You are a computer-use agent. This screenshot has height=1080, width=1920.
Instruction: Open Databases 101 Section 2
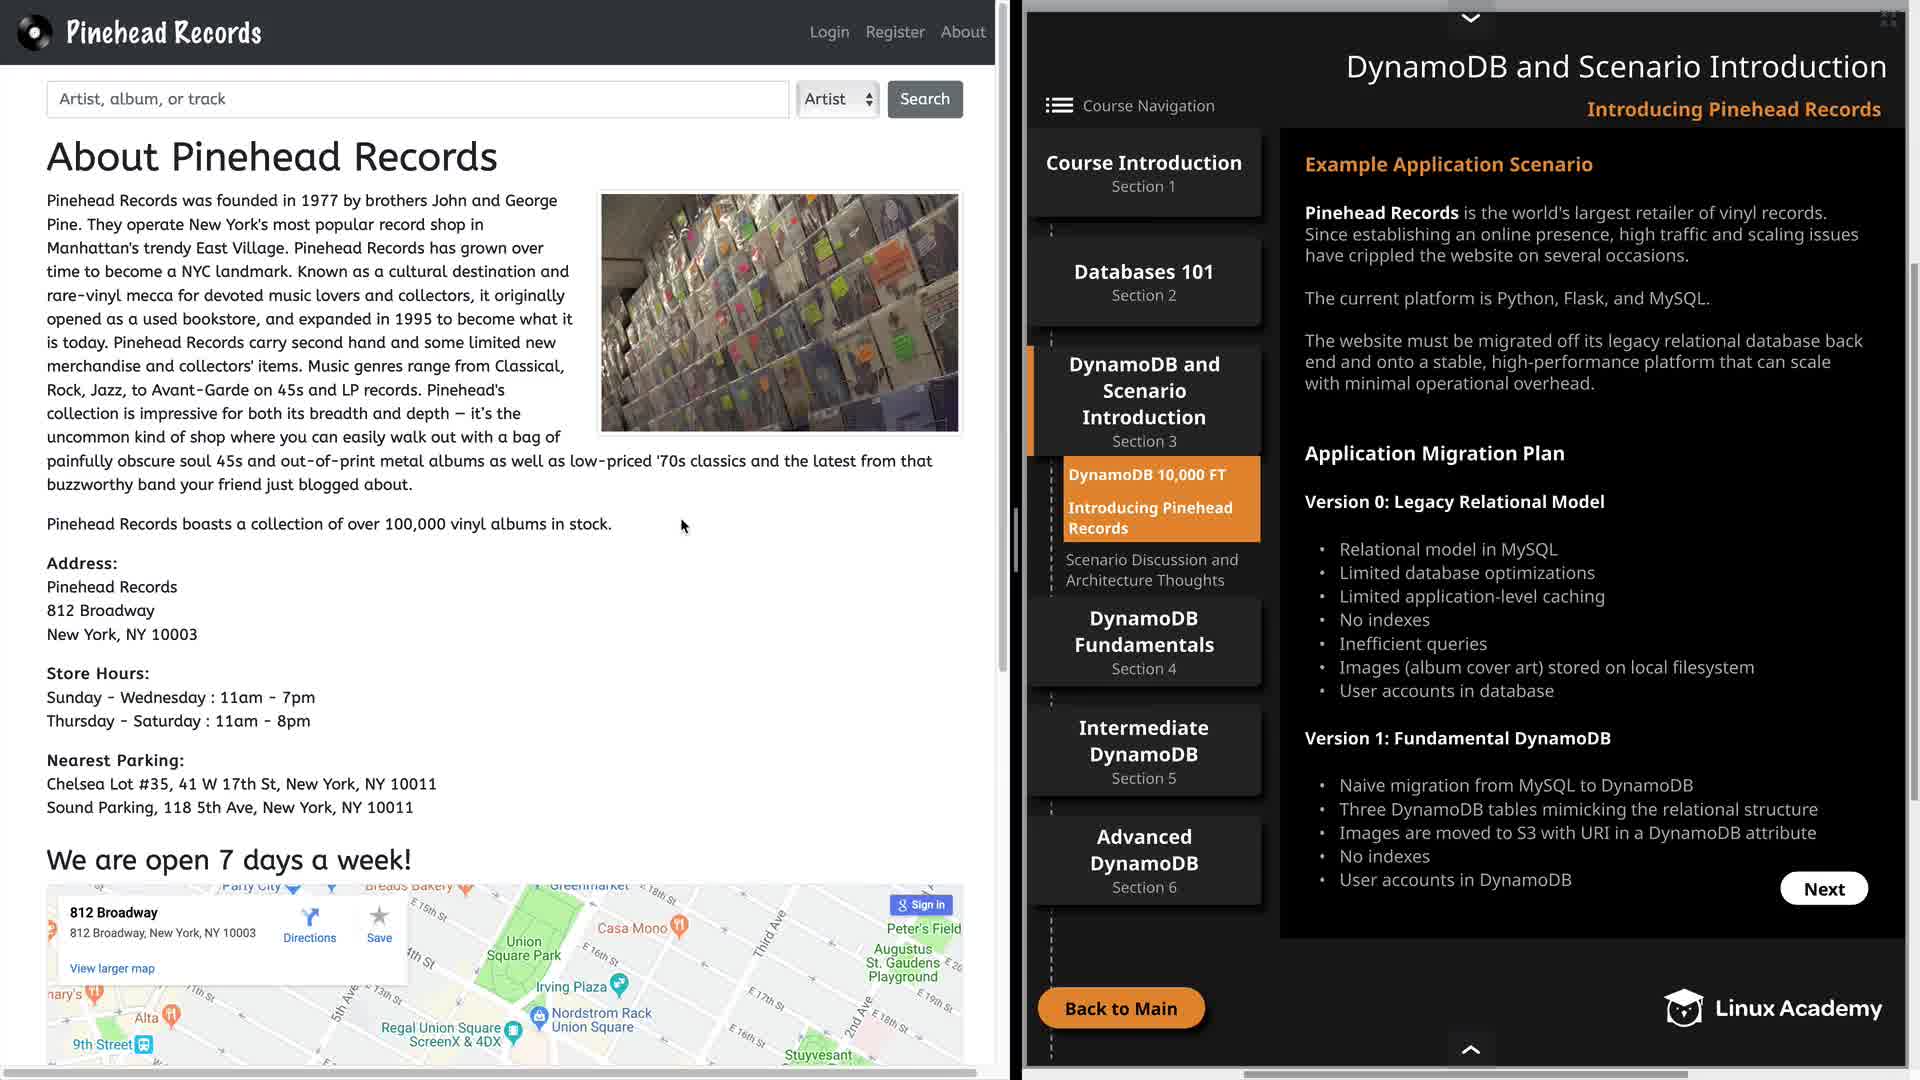pyautogui.click(x=1144, y=281)
